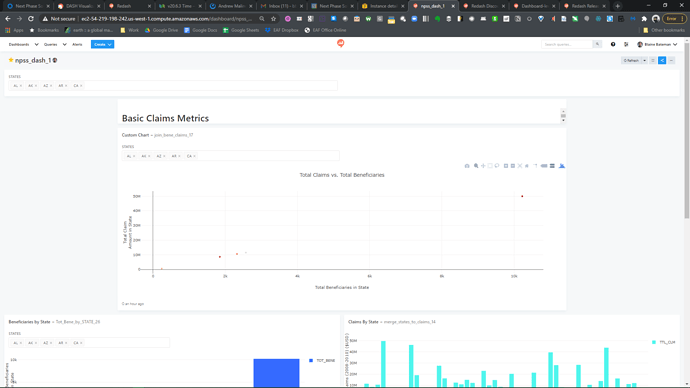Click the Refresh button

click(631, 60)
